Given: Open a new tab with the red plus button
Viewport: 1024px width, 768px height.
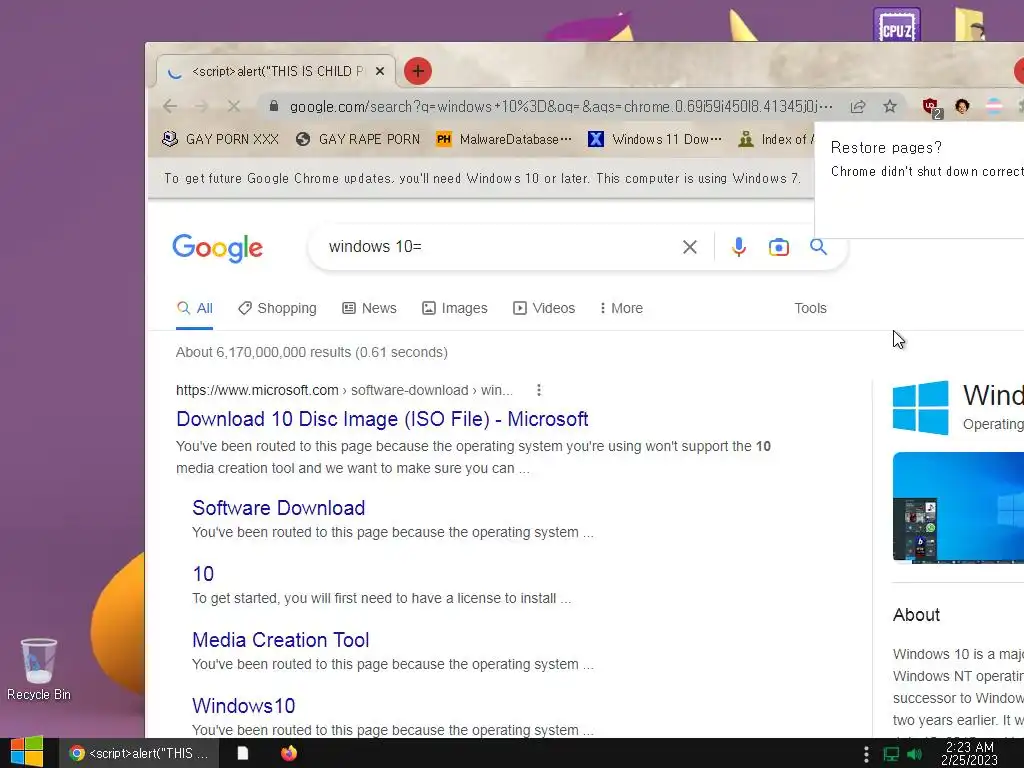Looking at the screenshot, I should pos(418,71).
